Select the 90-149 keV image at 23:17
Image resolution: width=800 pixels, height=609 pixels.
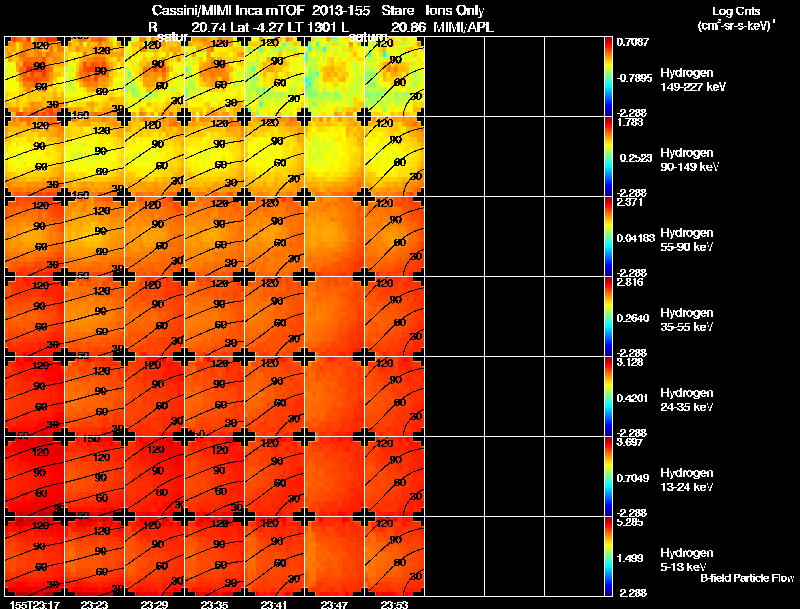[x=35, y=157]
